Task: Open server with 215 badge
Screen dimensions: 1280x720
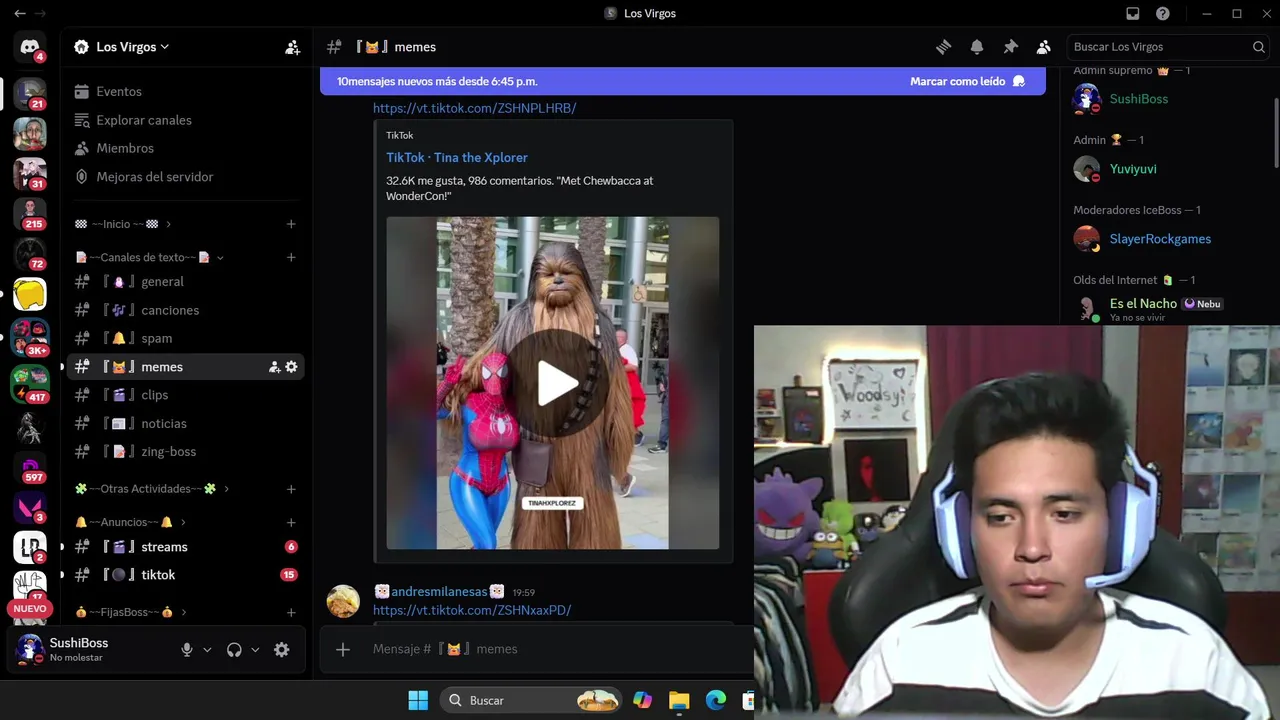Action: tap(30, 213)
